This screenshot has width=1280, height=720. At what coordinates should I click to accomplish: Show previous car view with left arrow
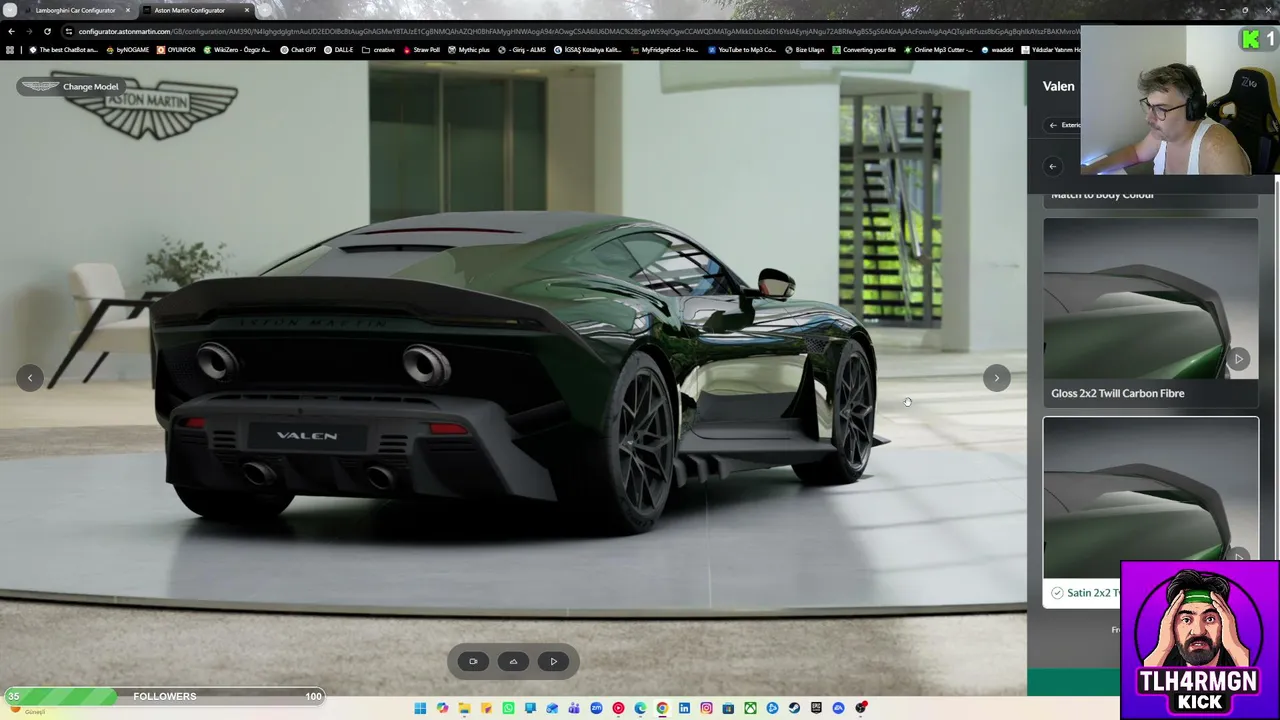tap(30, 378)
